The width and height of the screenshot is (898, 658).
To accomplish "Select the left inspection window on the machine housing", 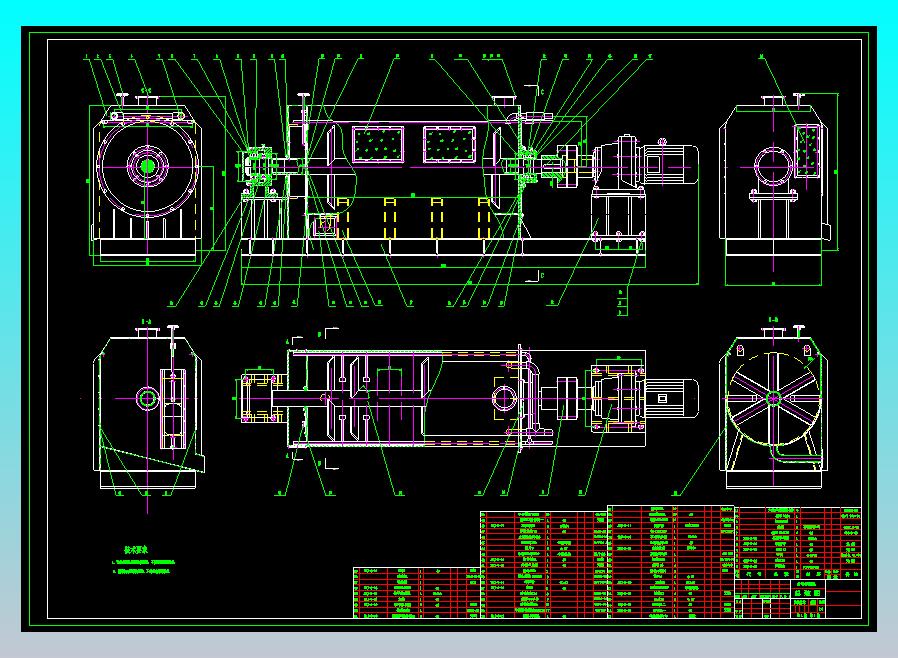I will point(377,144).
